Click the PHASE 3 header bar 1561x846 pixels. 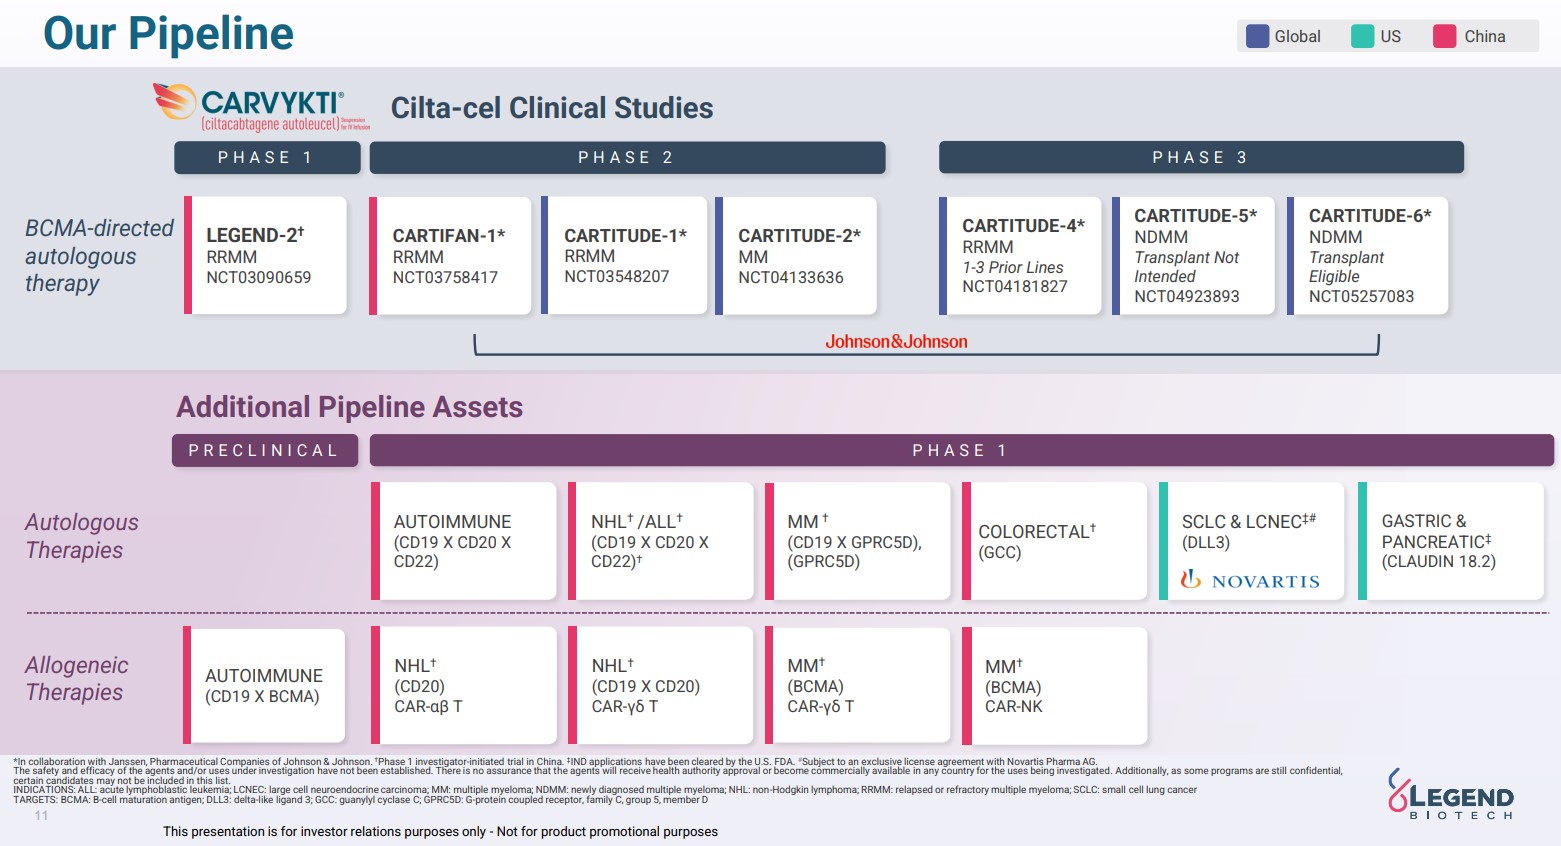coord(1201,158)
